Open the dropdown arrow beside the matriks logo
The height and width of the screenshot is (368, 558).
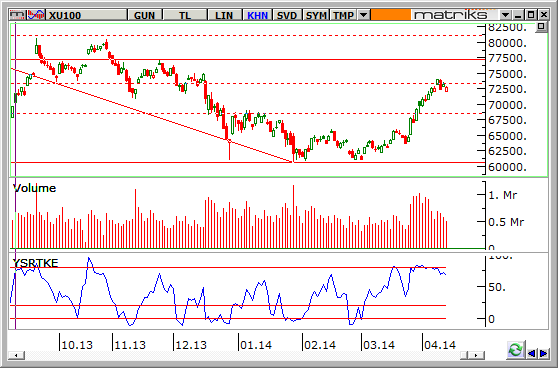tap(505, 15)
